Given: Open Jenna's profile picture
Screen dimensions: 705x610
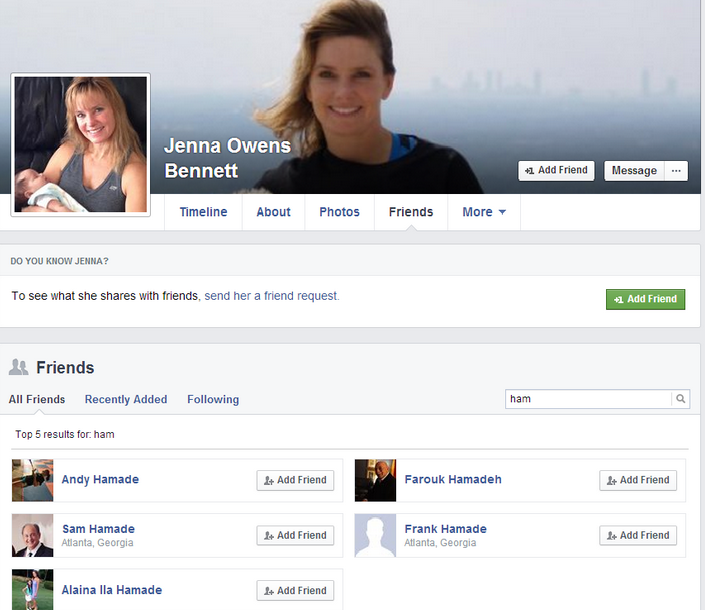Looking at the screenshot, I should click(x=80, y=144).
